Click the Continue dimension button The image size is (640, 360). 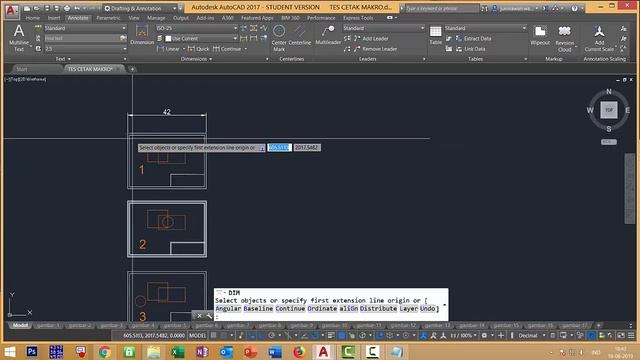(227, 49)
